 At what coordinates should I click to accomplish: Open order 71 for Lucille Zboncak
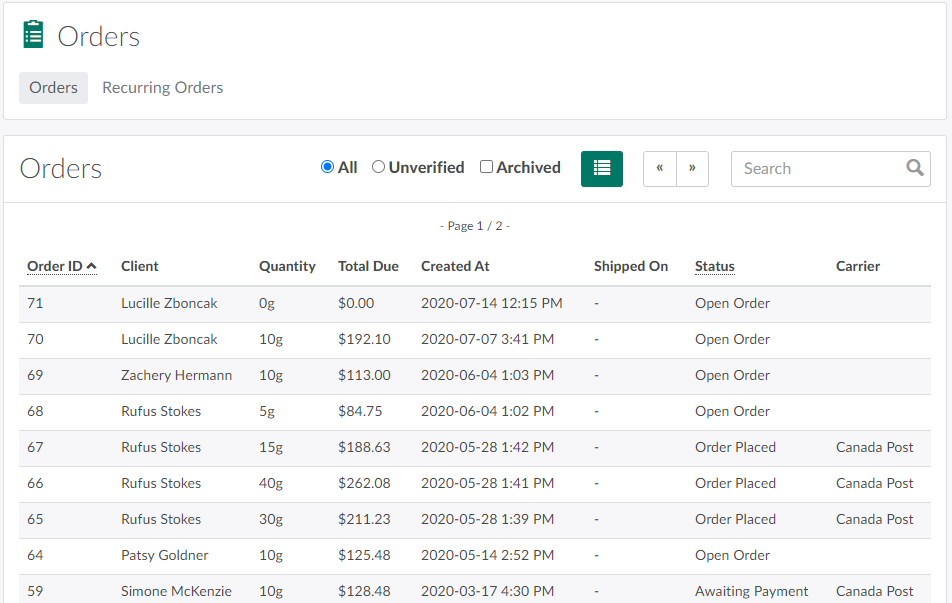pyautogui.click(x=35, y=303)
